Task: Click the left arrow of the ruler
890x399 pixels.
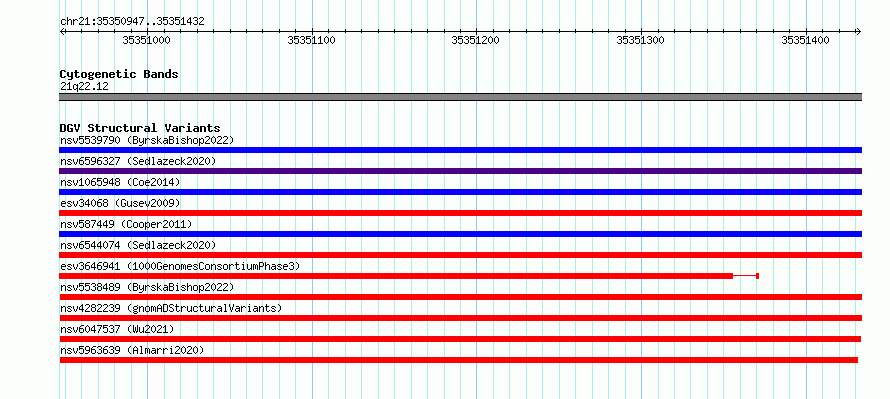Action: pos(62,31)
